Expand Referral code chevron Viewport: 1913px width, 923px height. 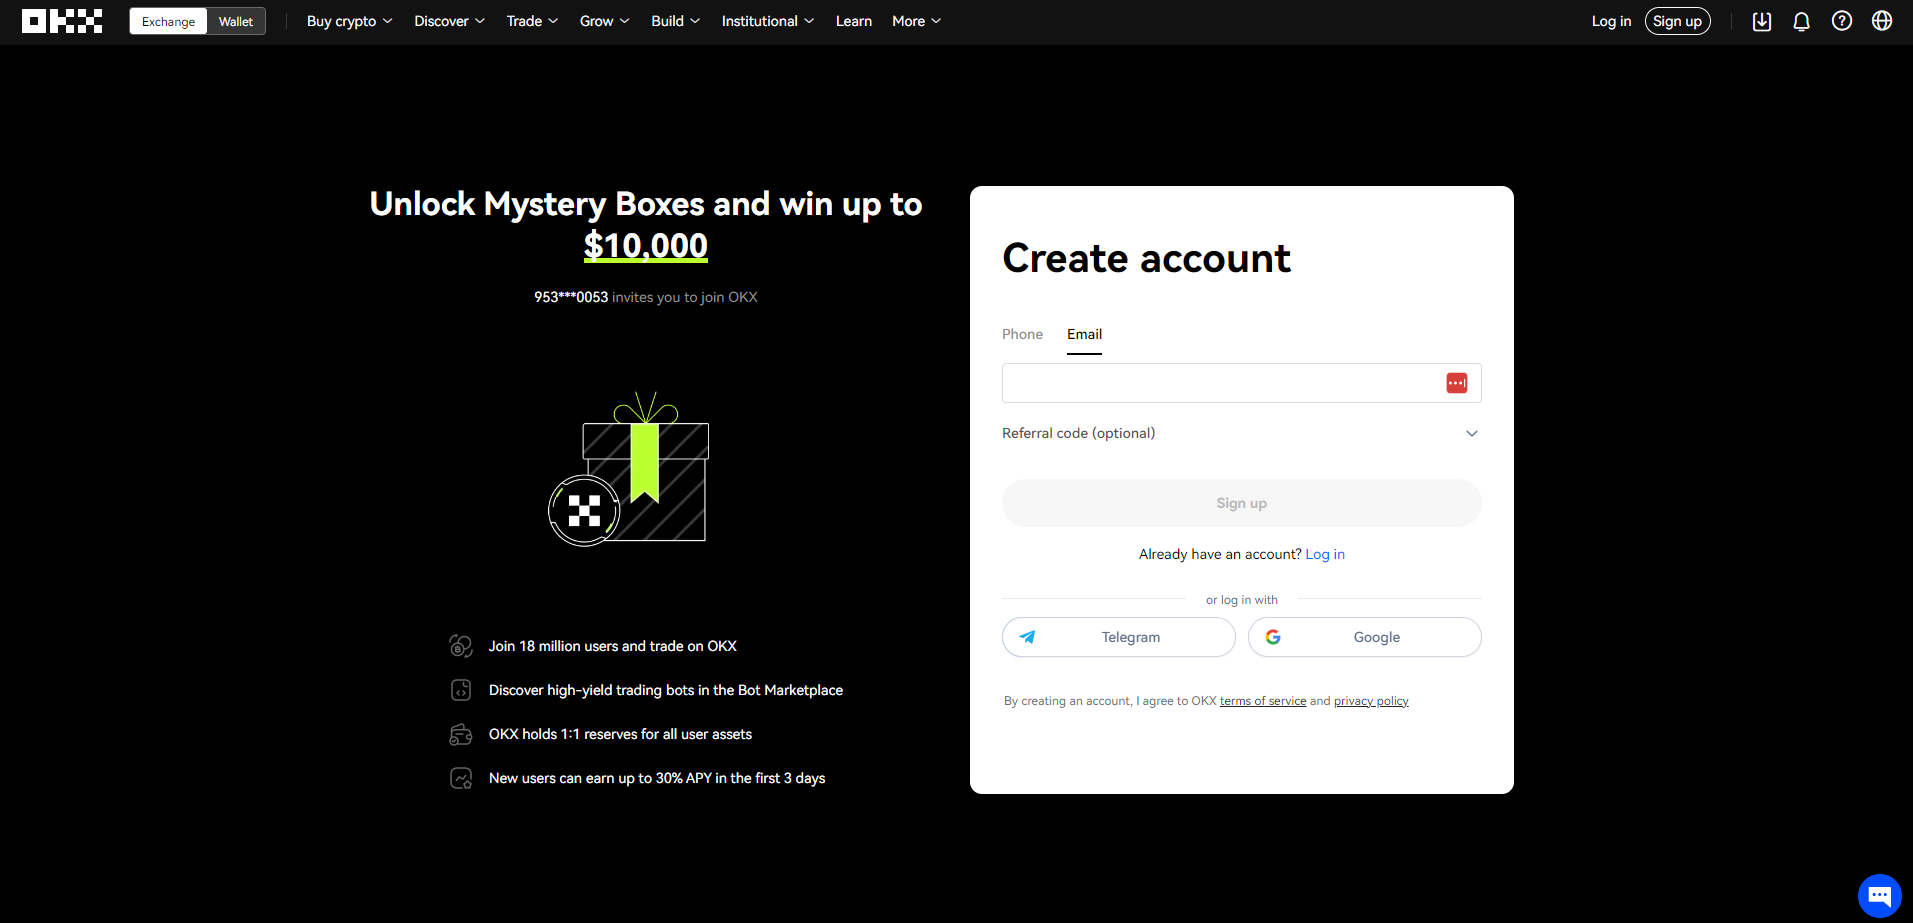coord(1472,433)
